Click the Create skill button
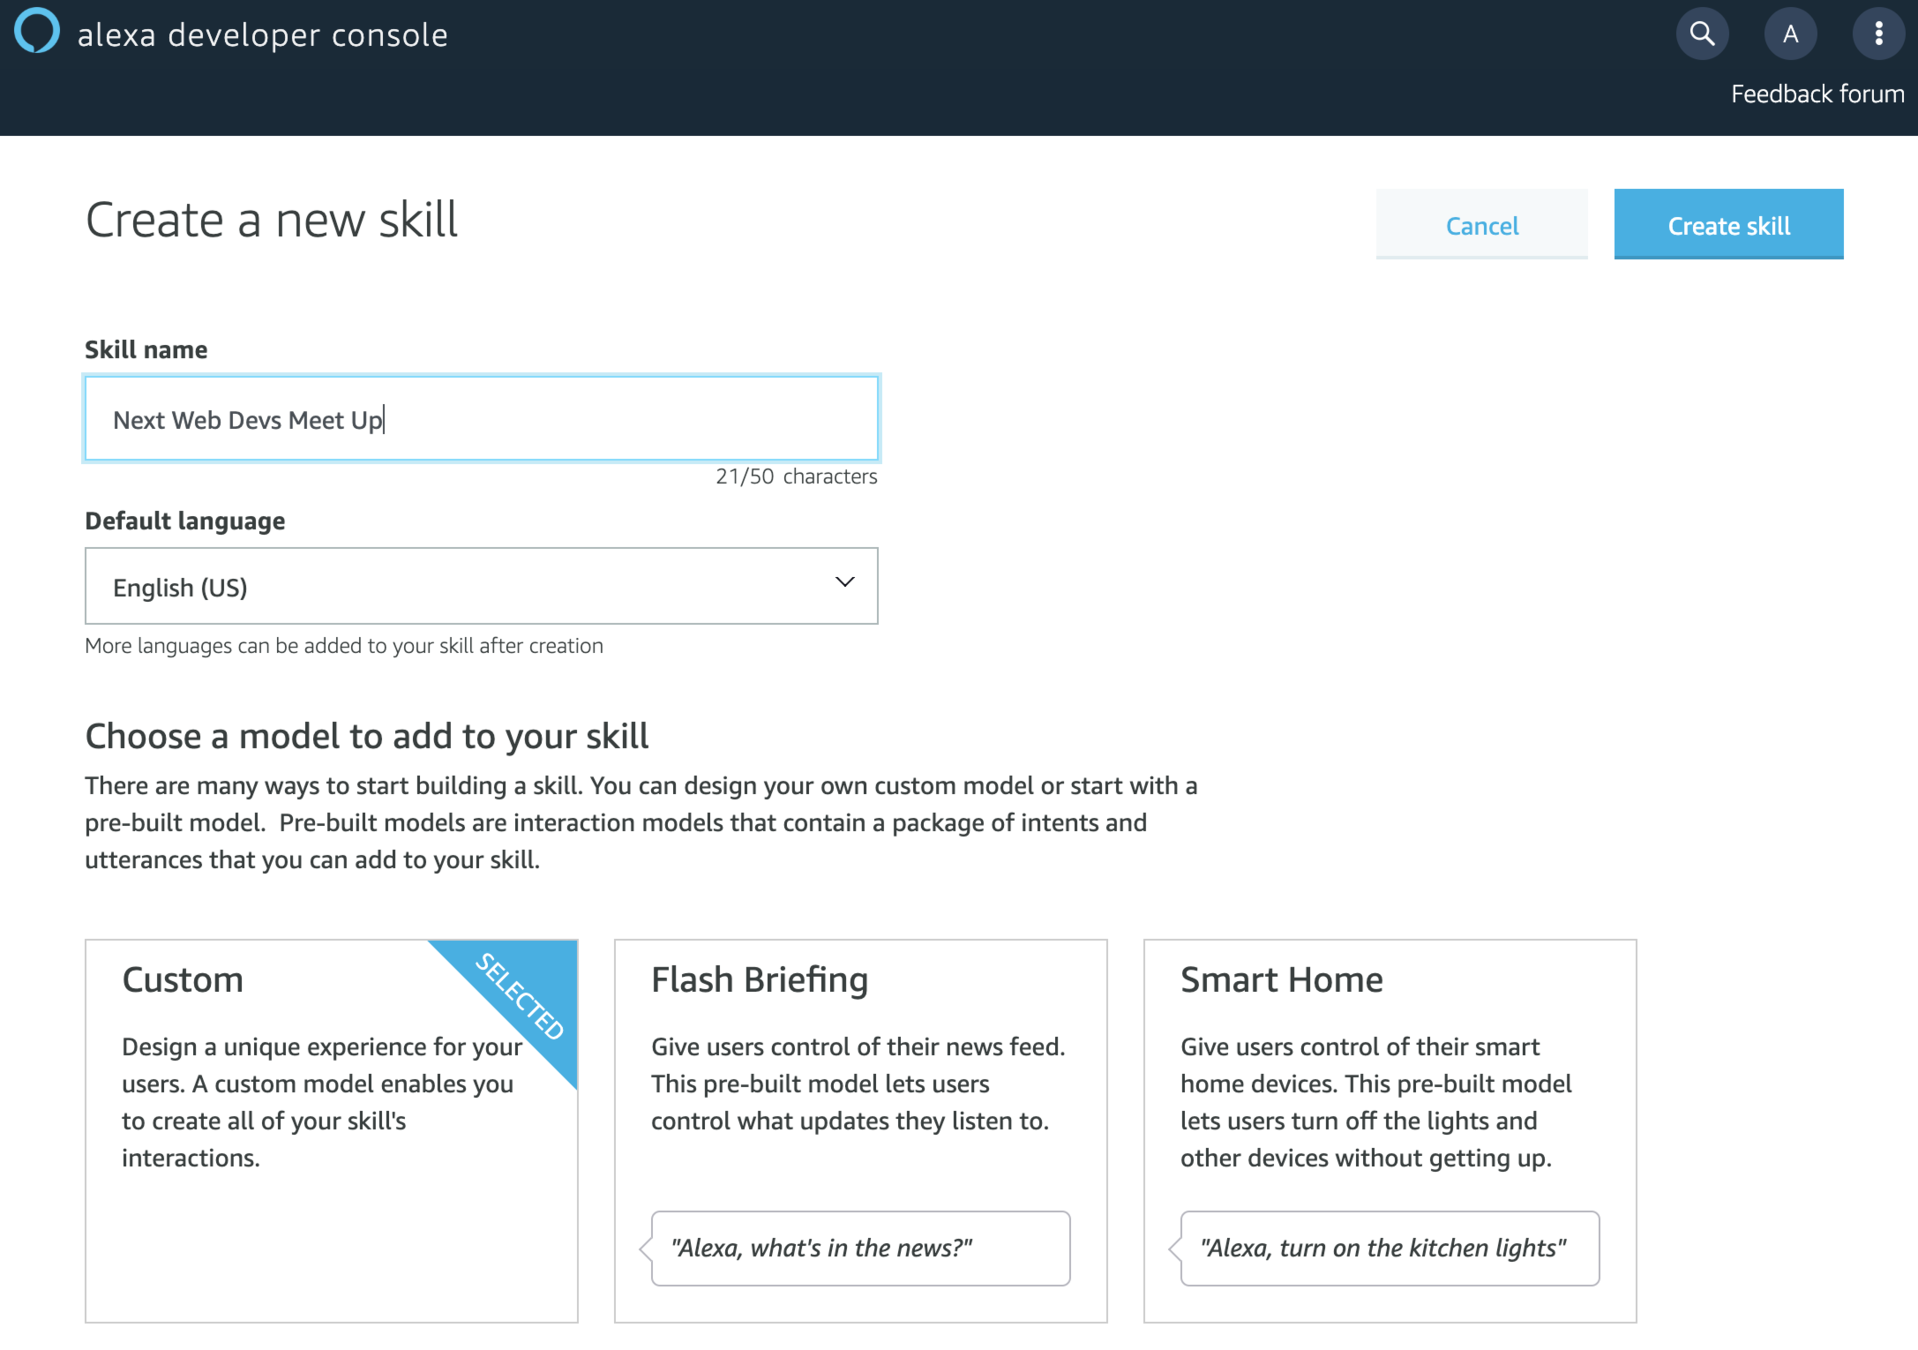Viewport: 1918px width, 1350px height. [x=1728, y=225]
